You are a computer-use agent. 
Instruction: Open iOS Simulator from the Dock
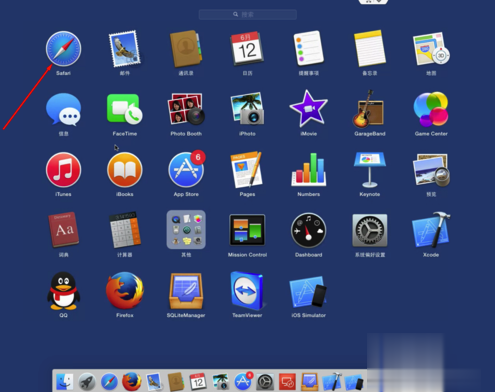[354, 381]
